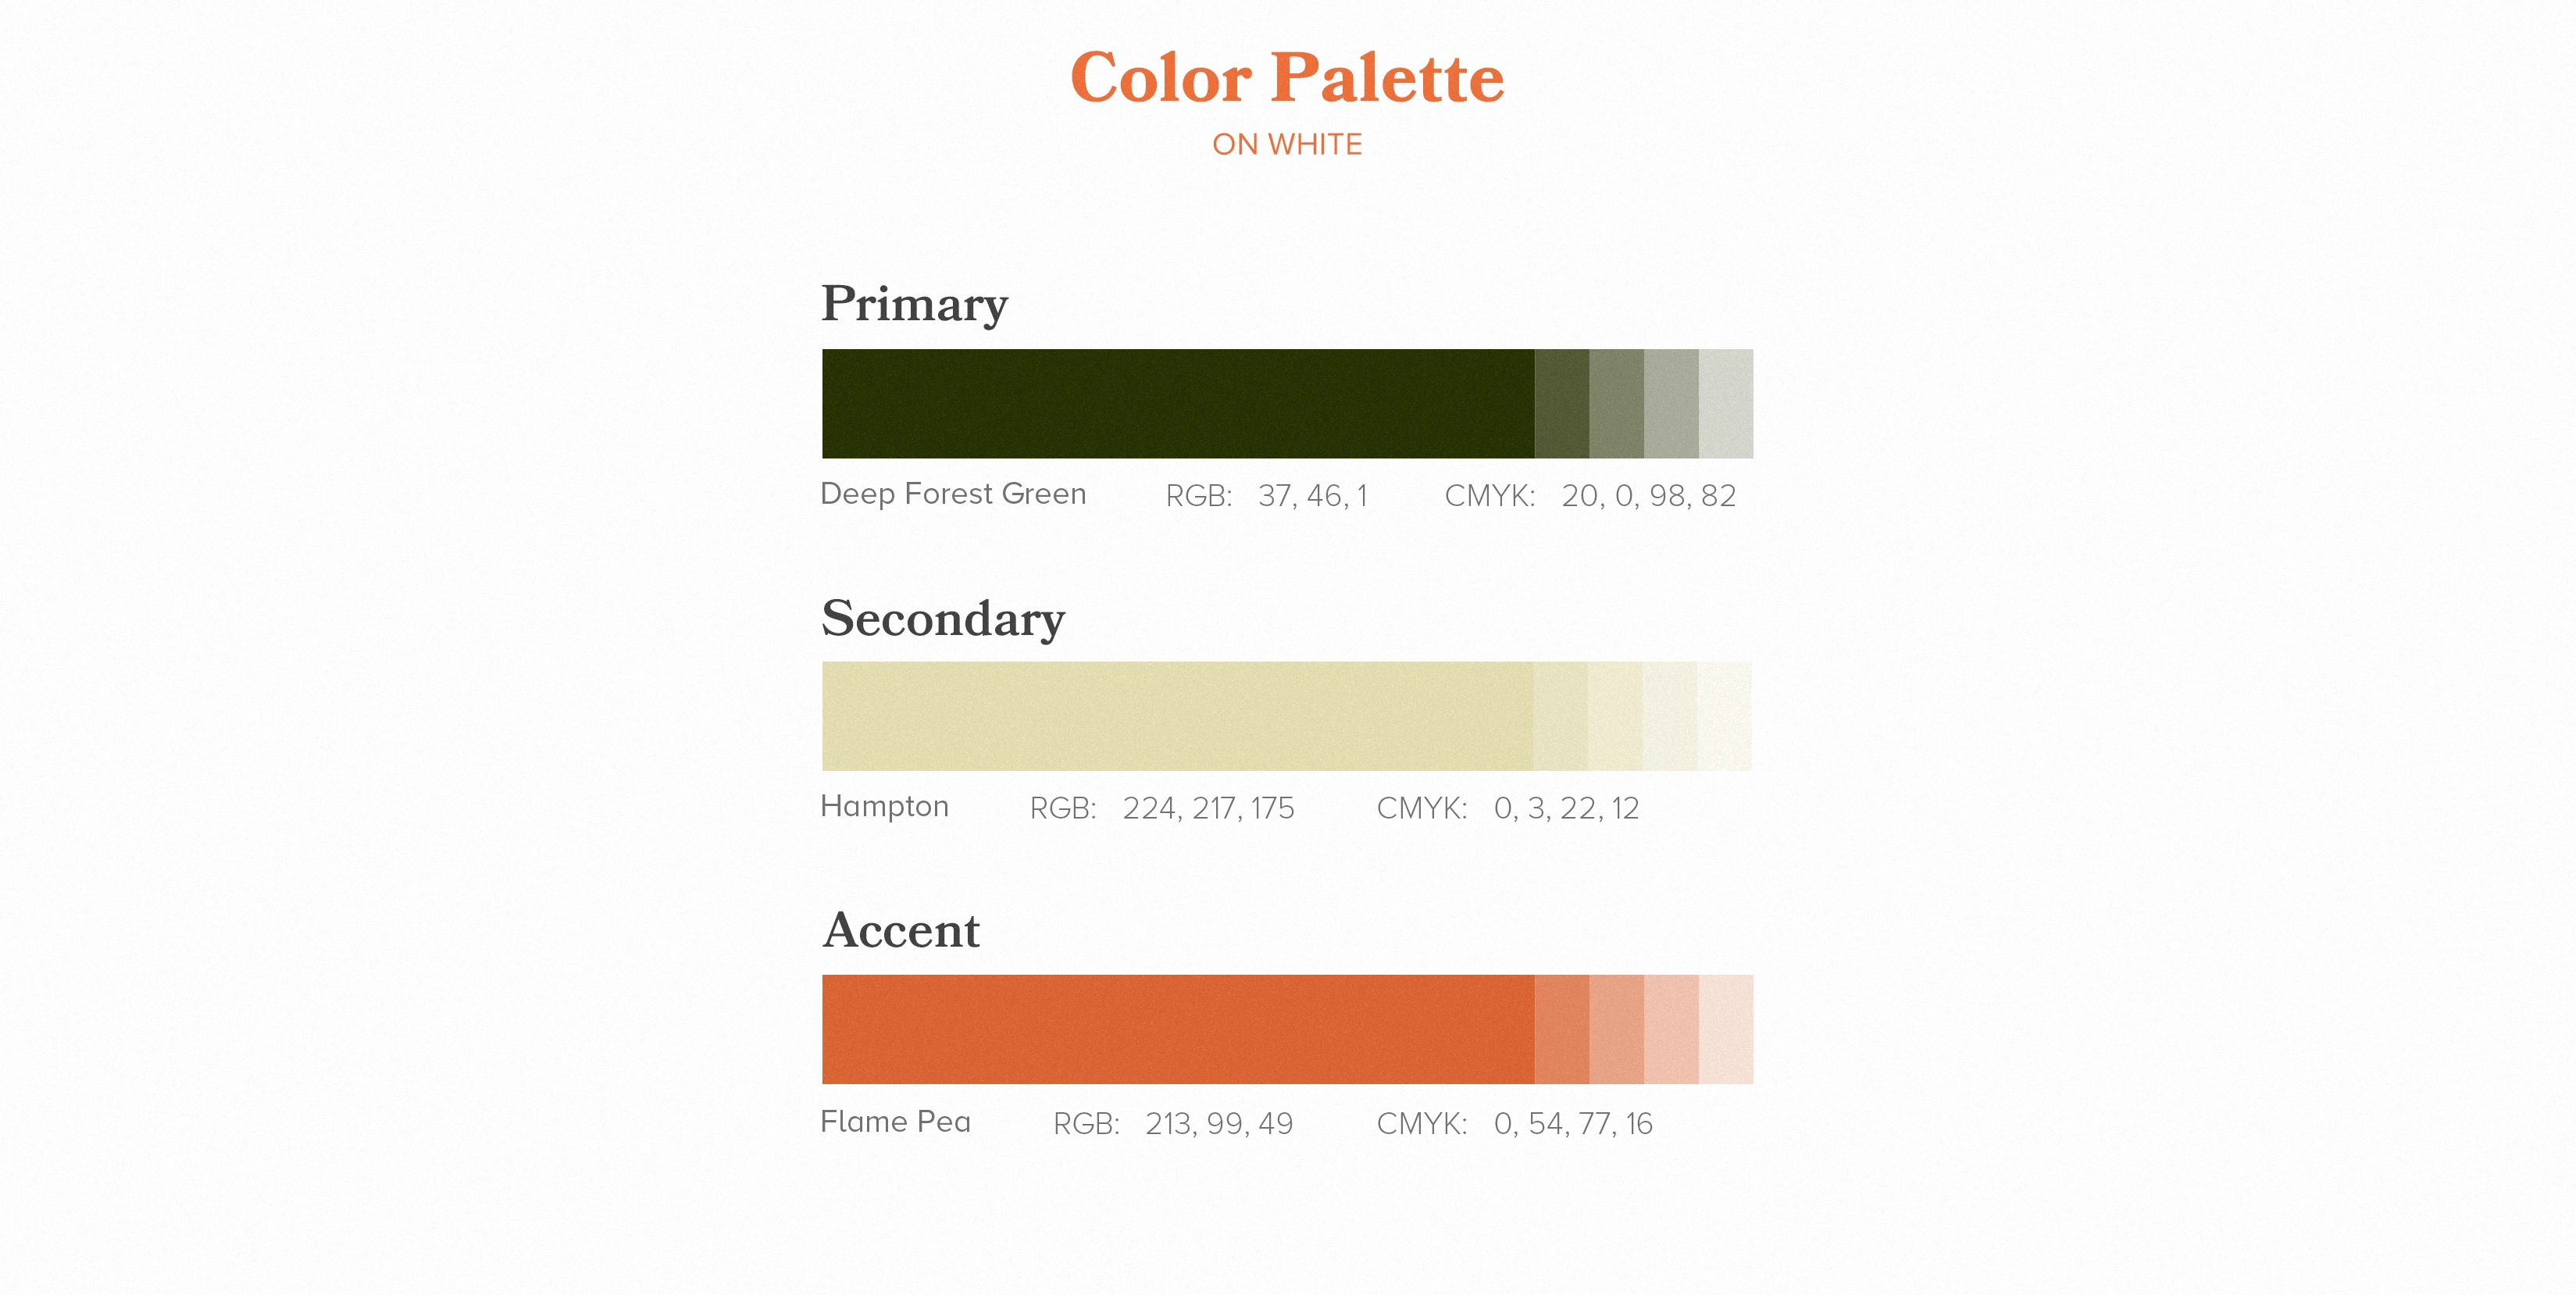Select the first orange tint beside the main bar

point(1561,1029)
